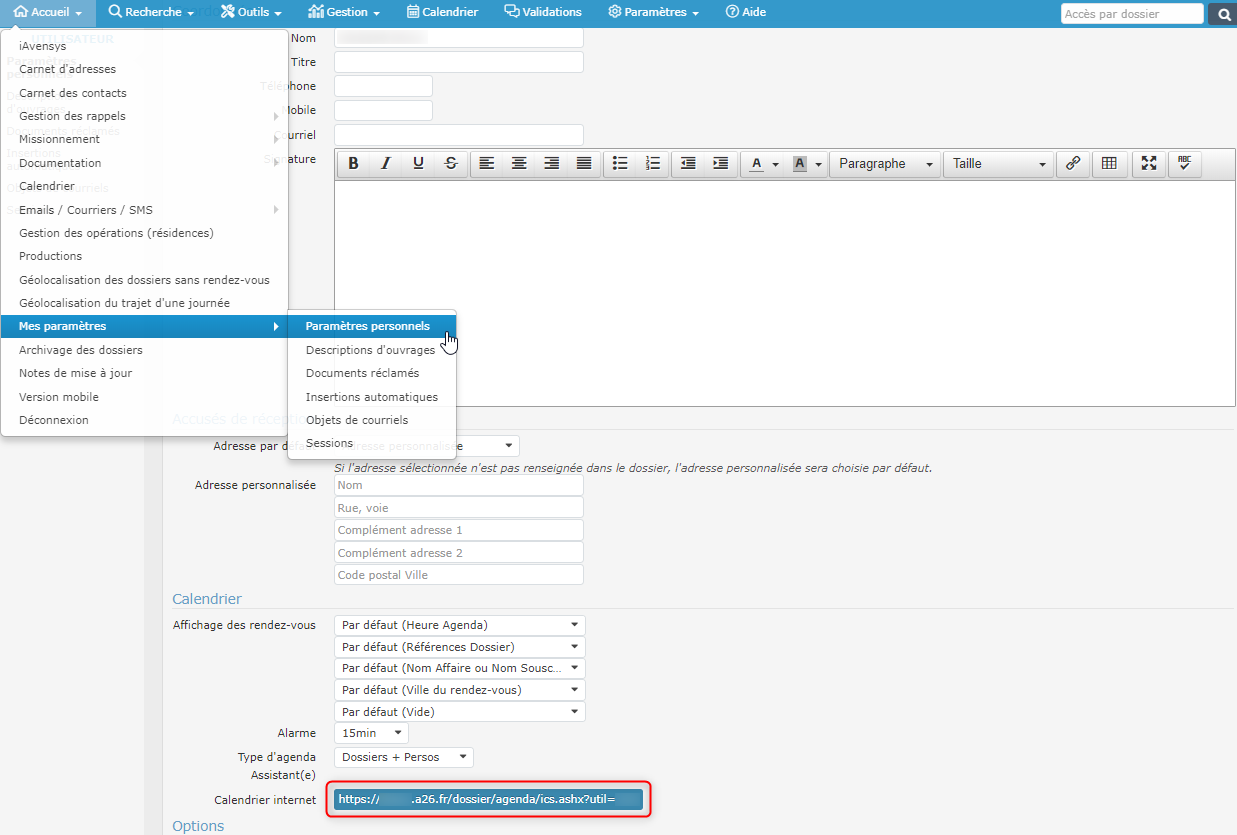The image size is (1237, 835).
Task: Switch the editor to fullscreen mode
Action: [x=1149, y=164]
